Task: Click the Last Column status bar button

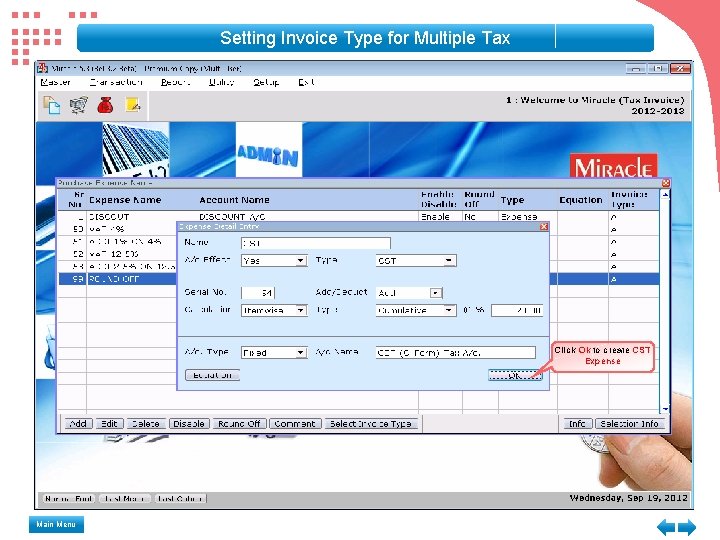Action: (180, 499)
